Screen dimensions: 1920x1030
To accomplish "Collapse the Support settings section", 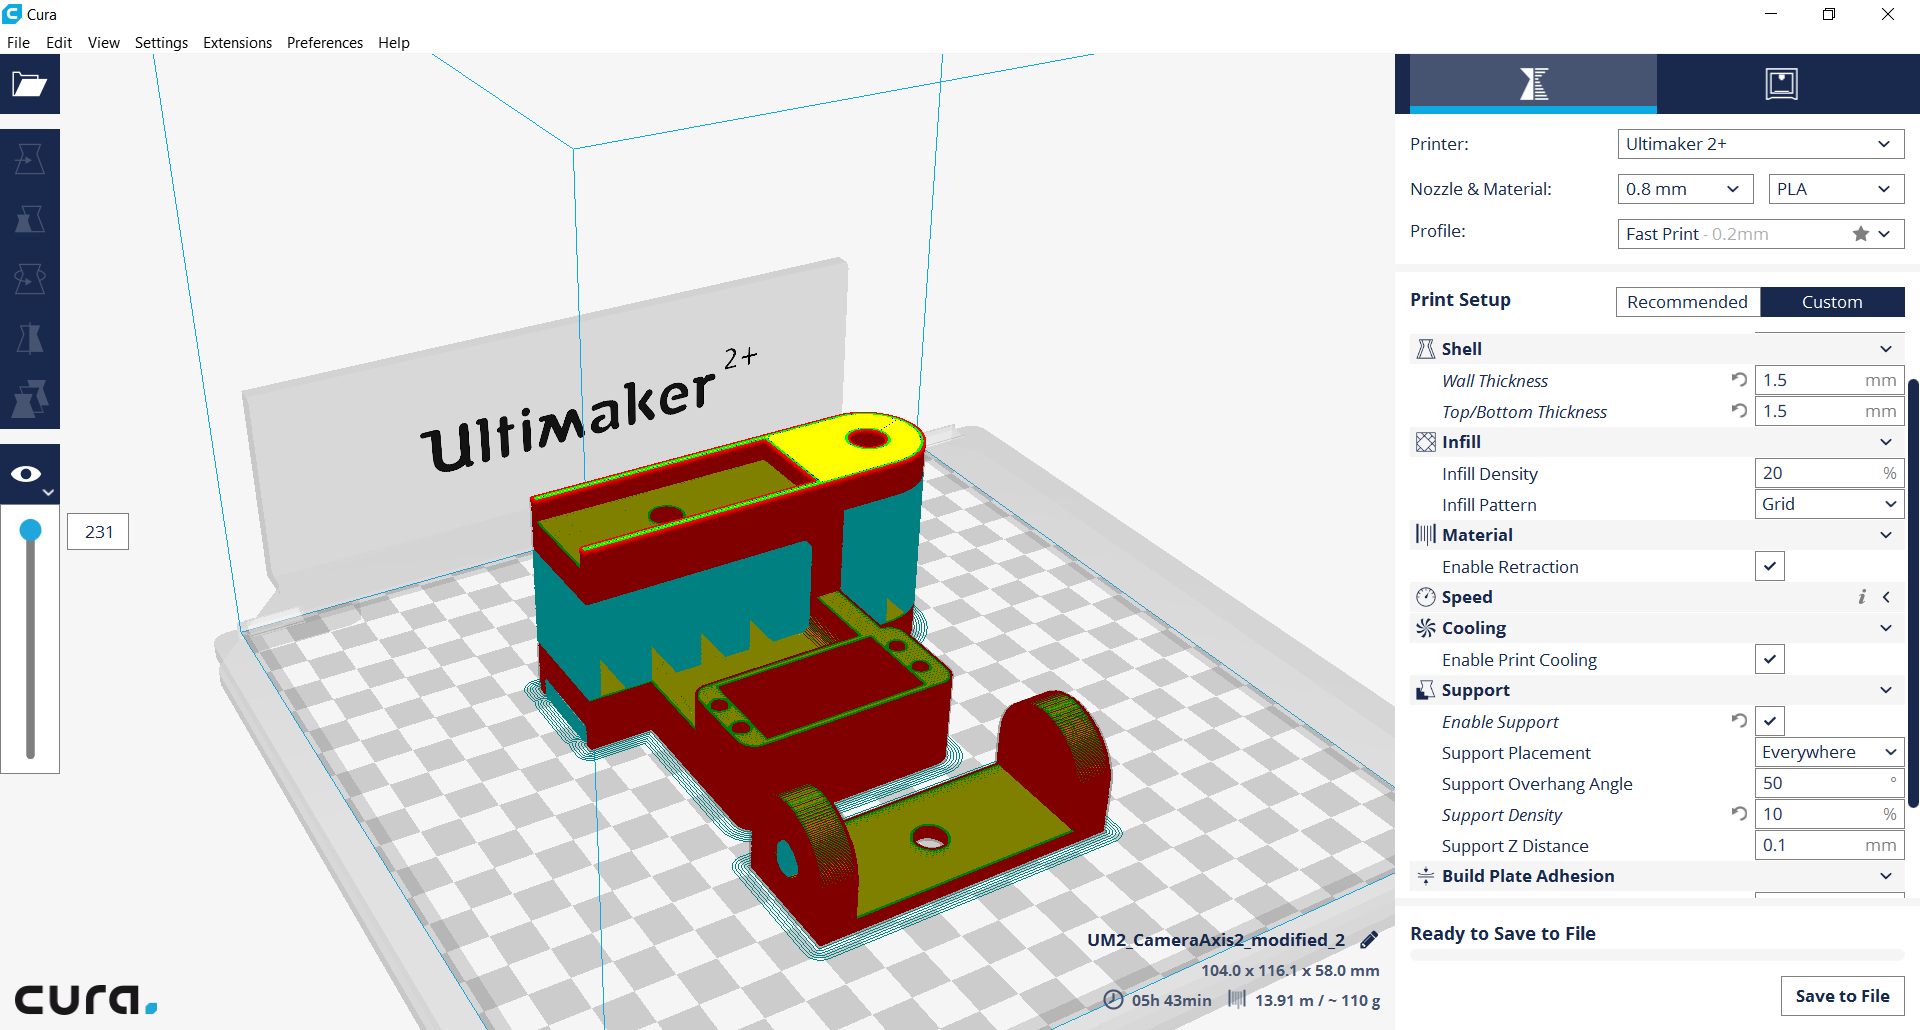I will pos(1886,690).
